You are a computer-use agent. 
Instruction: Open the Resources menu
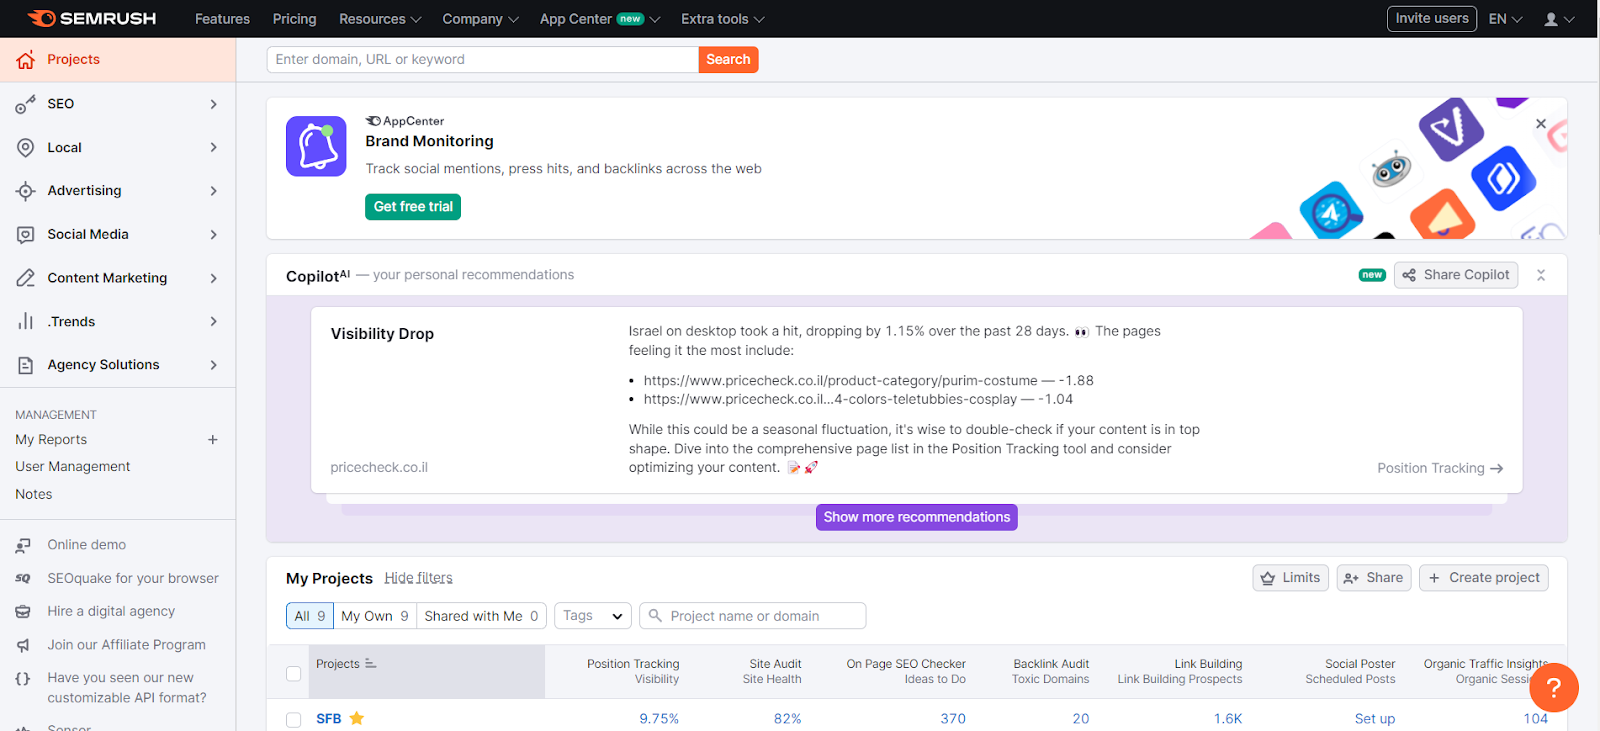pyautogui.click(x=380, y=19)
